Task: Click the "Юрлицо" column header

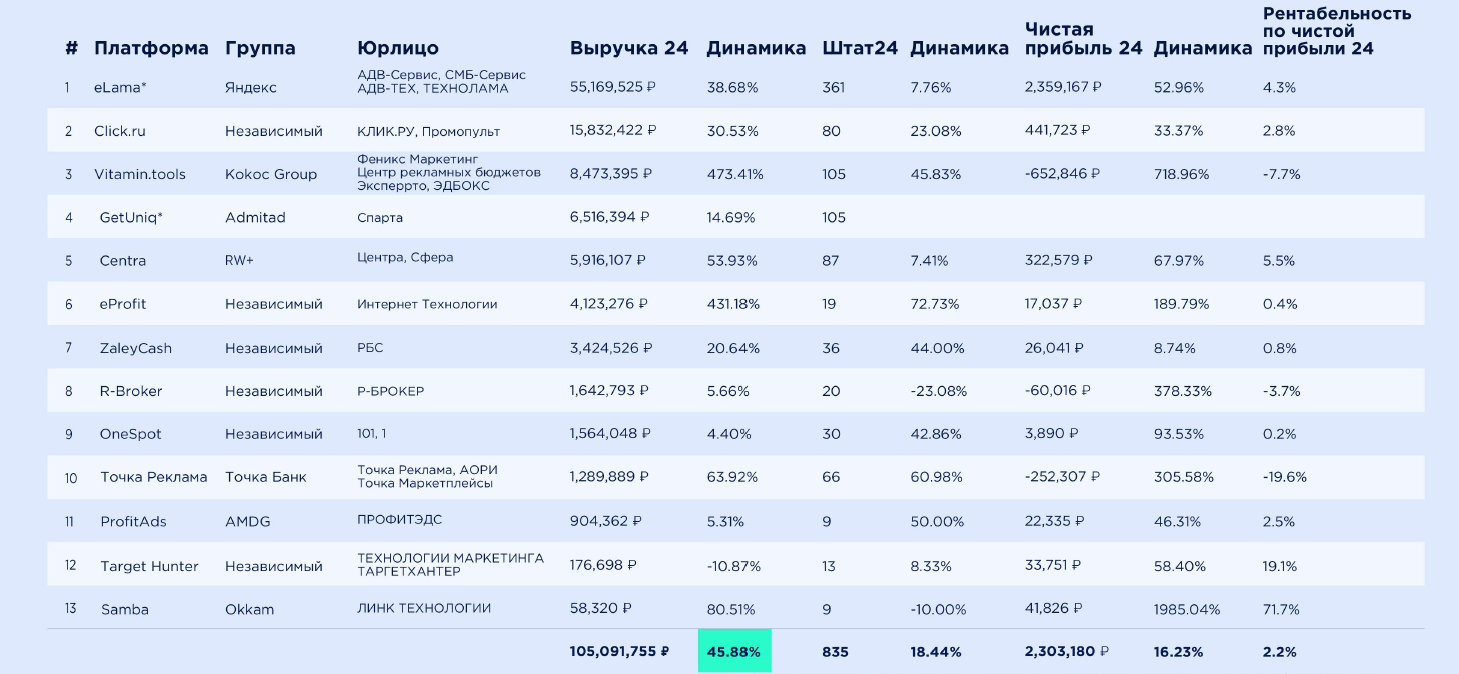Action: tap(397, 48)
